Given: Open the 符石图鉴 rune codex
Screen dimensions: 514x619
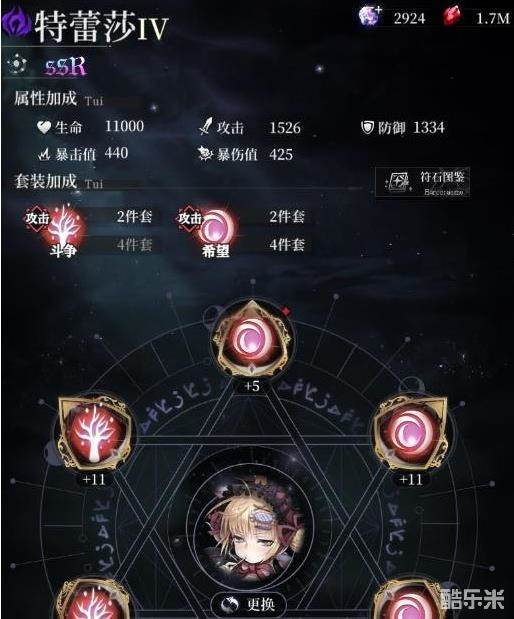Looking at the screenshot, I should 422,182.
